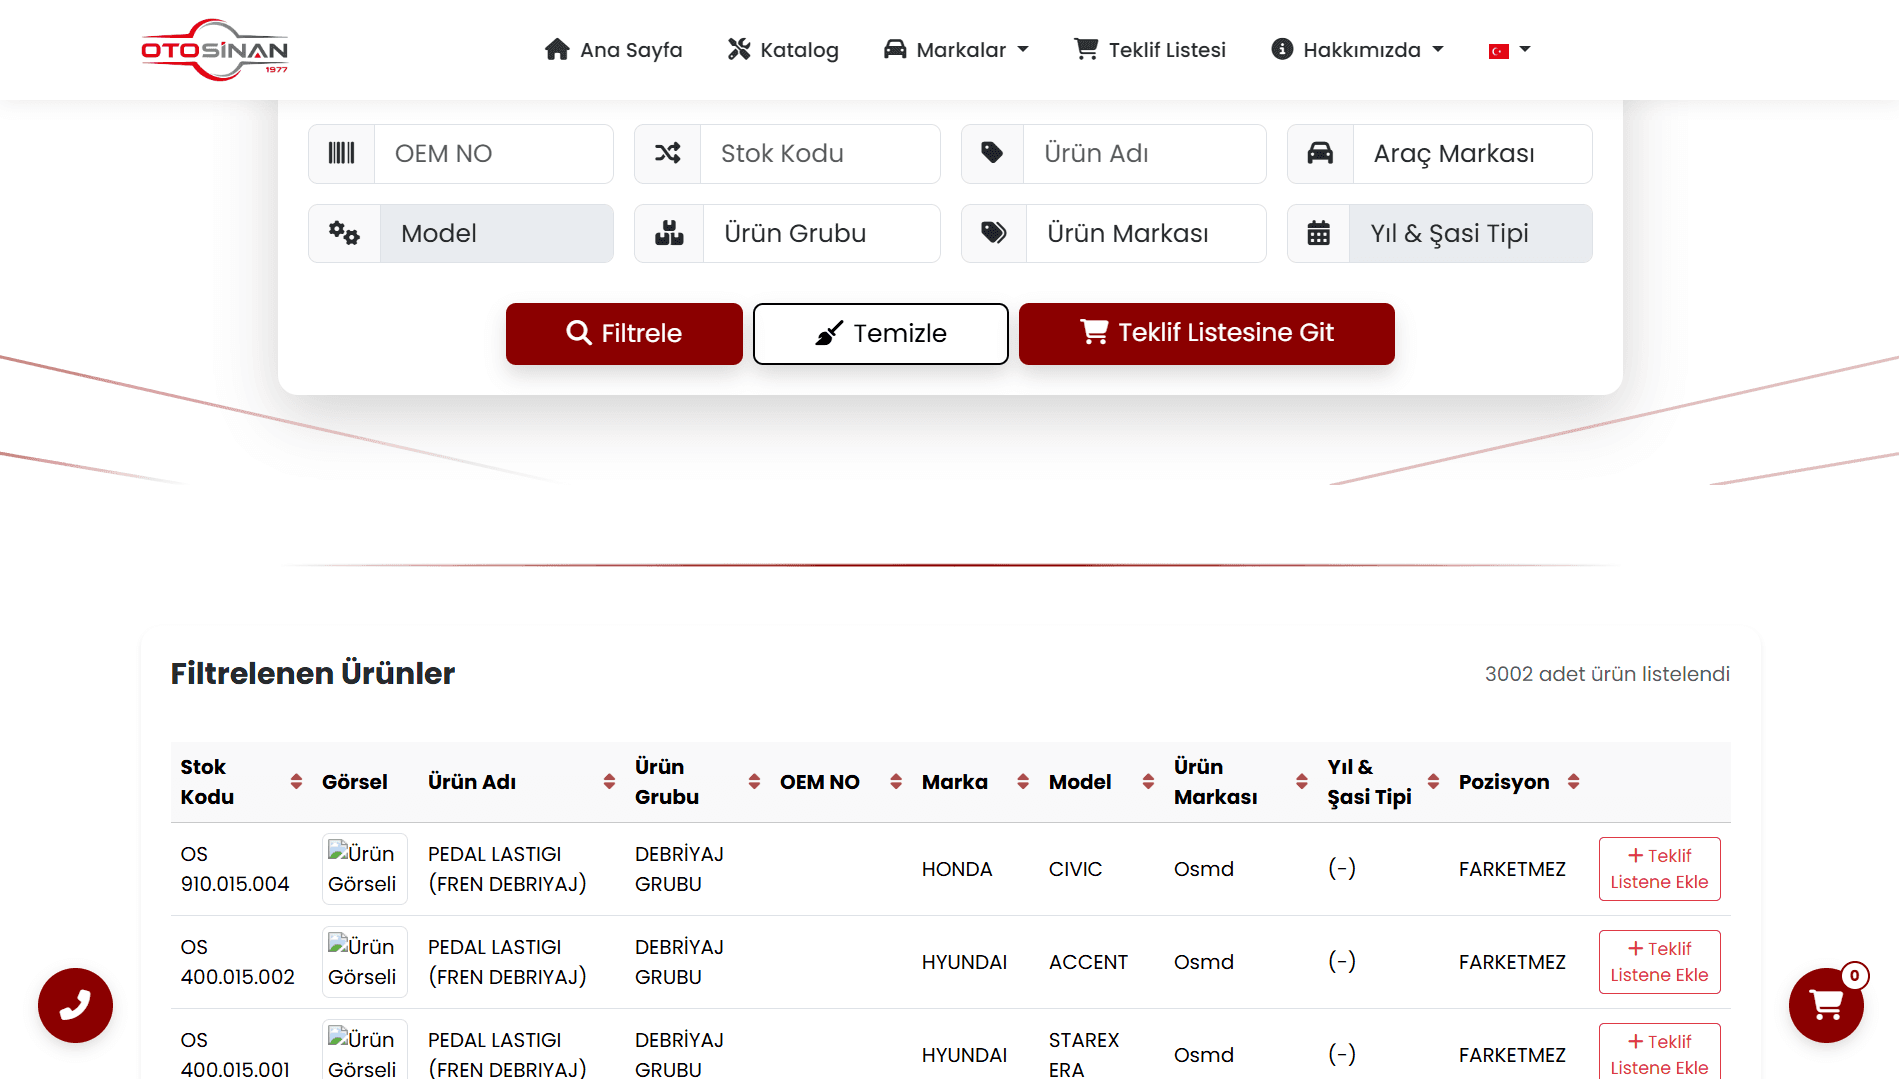Expand the Markalar dropdown menu

956,50
